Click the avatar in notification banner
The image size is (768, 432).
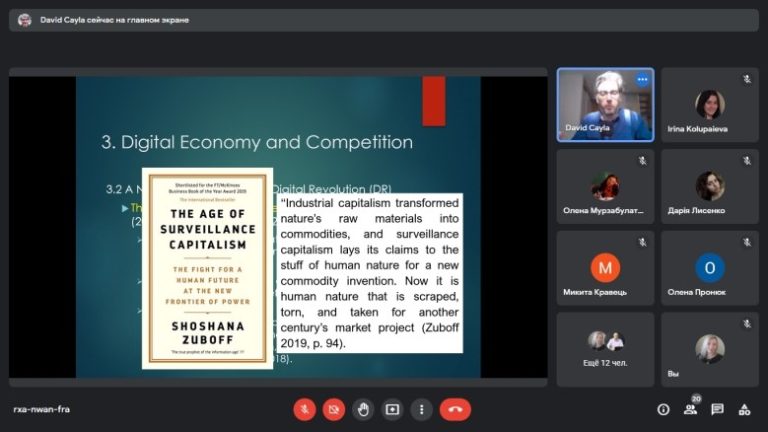click(24, 20)
